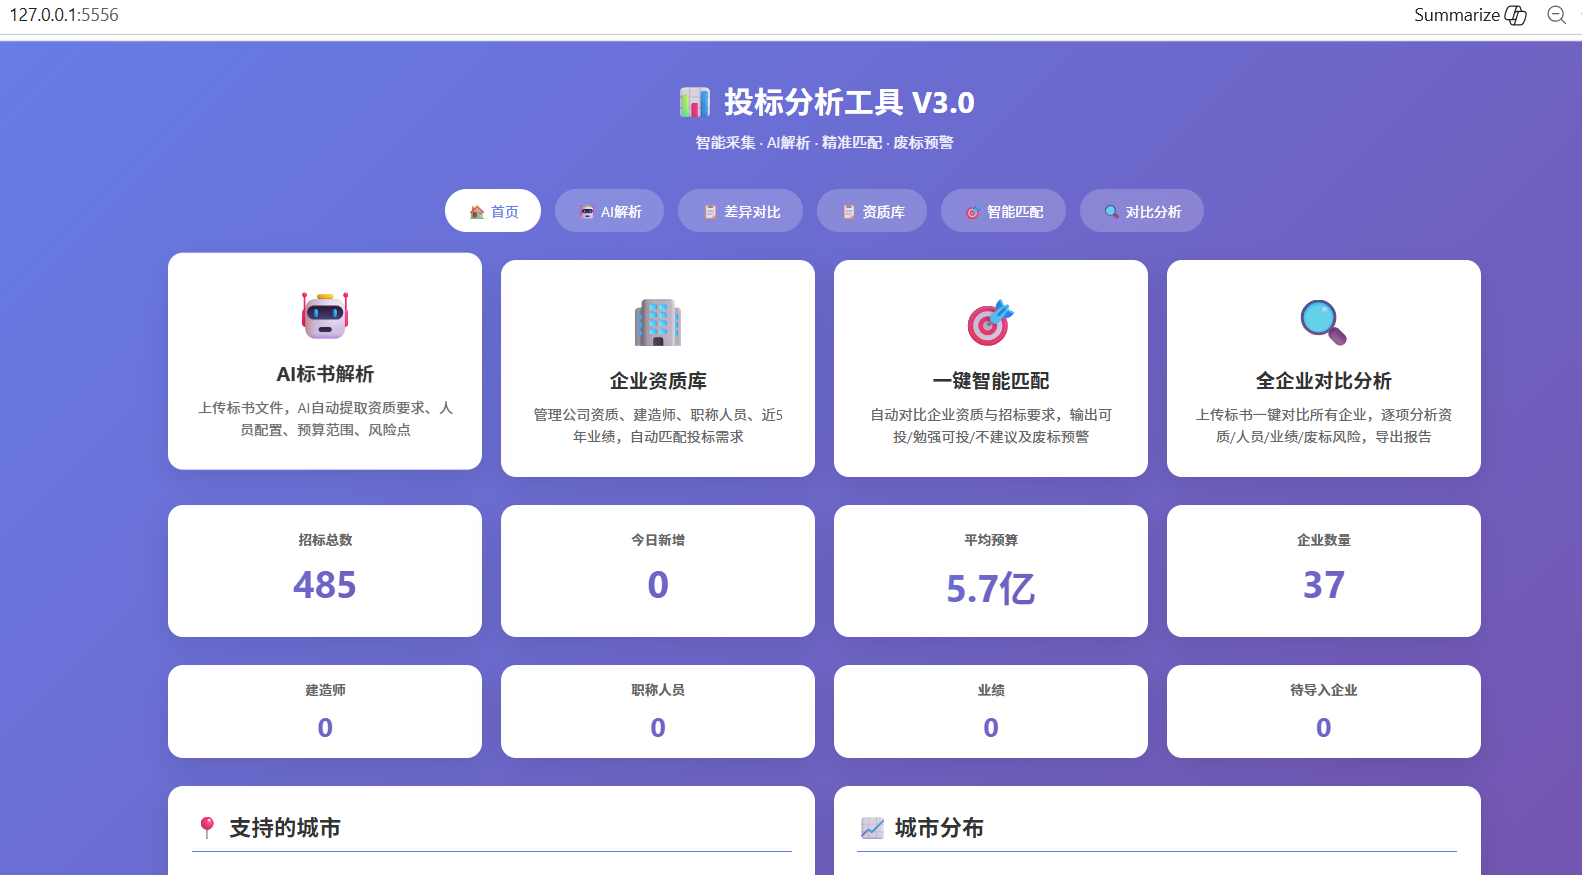Click the 平均预算 label

coord(991,540)
